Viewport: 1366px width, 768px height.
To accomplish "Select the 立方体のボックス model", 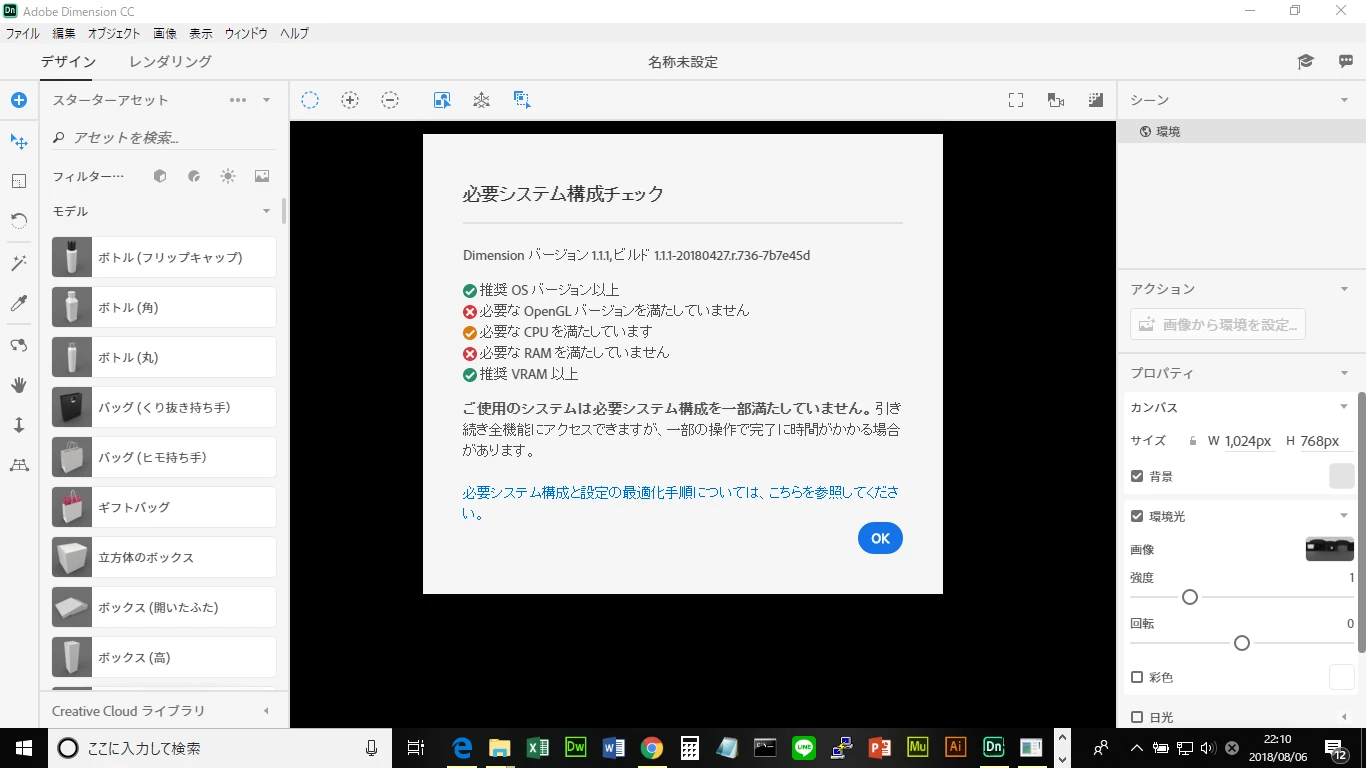I will pos(164,557).
